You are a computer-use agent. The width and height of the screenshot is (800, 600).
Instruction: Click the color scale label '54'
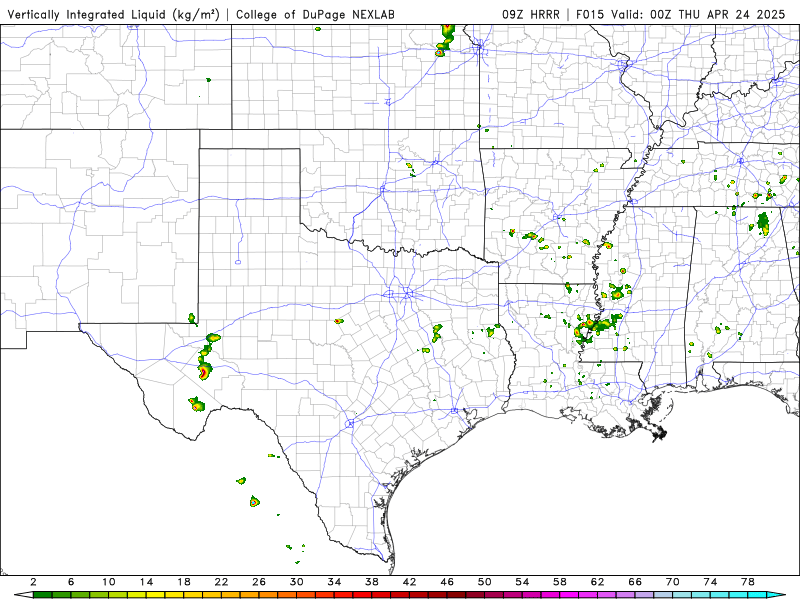tap(522, 582)
